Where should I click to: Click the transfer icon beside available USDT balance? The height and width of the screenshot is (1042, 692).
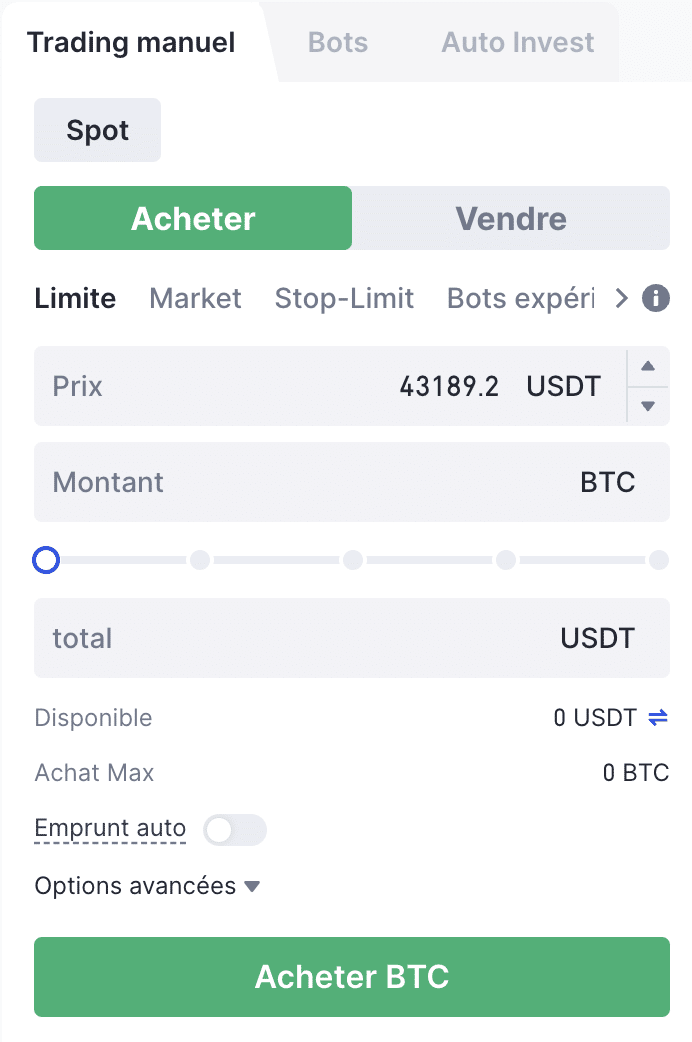659,717
